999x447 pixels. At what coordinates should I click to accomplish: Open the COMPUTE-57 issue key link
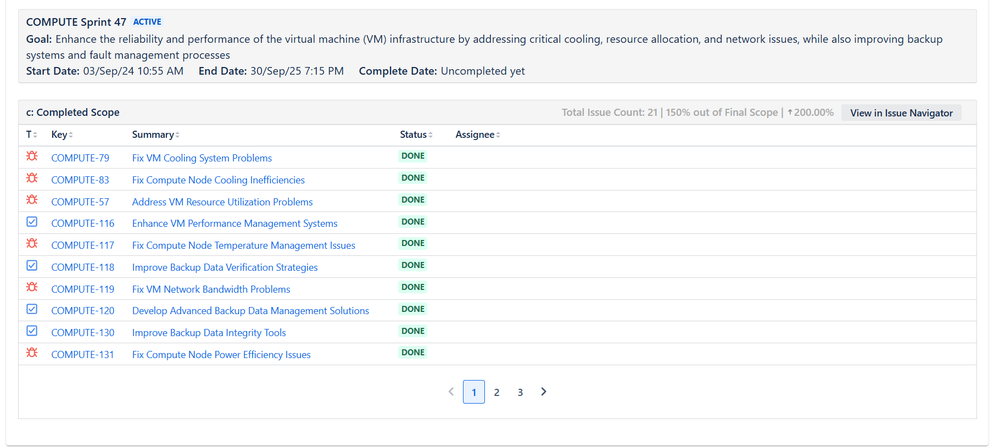(80, 202)
